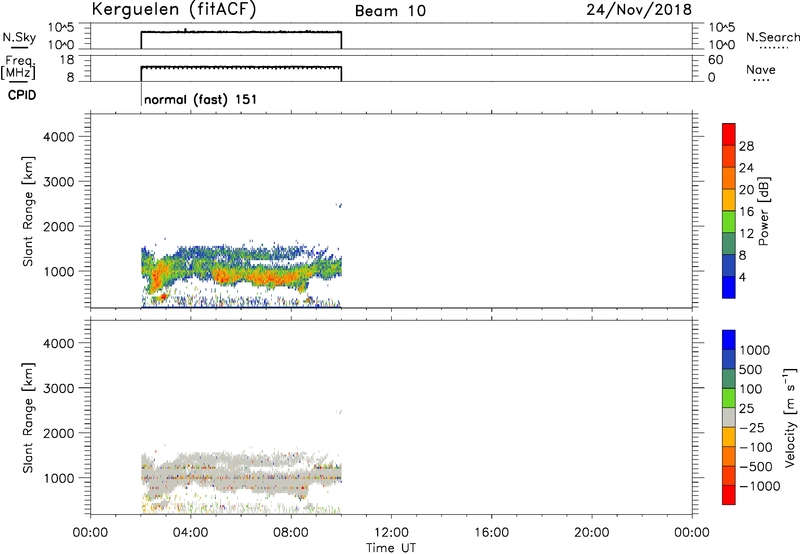This screenshot has width=800, height=554.
Task: Click the 'Beam 10' label
Action: coord(390,11)
